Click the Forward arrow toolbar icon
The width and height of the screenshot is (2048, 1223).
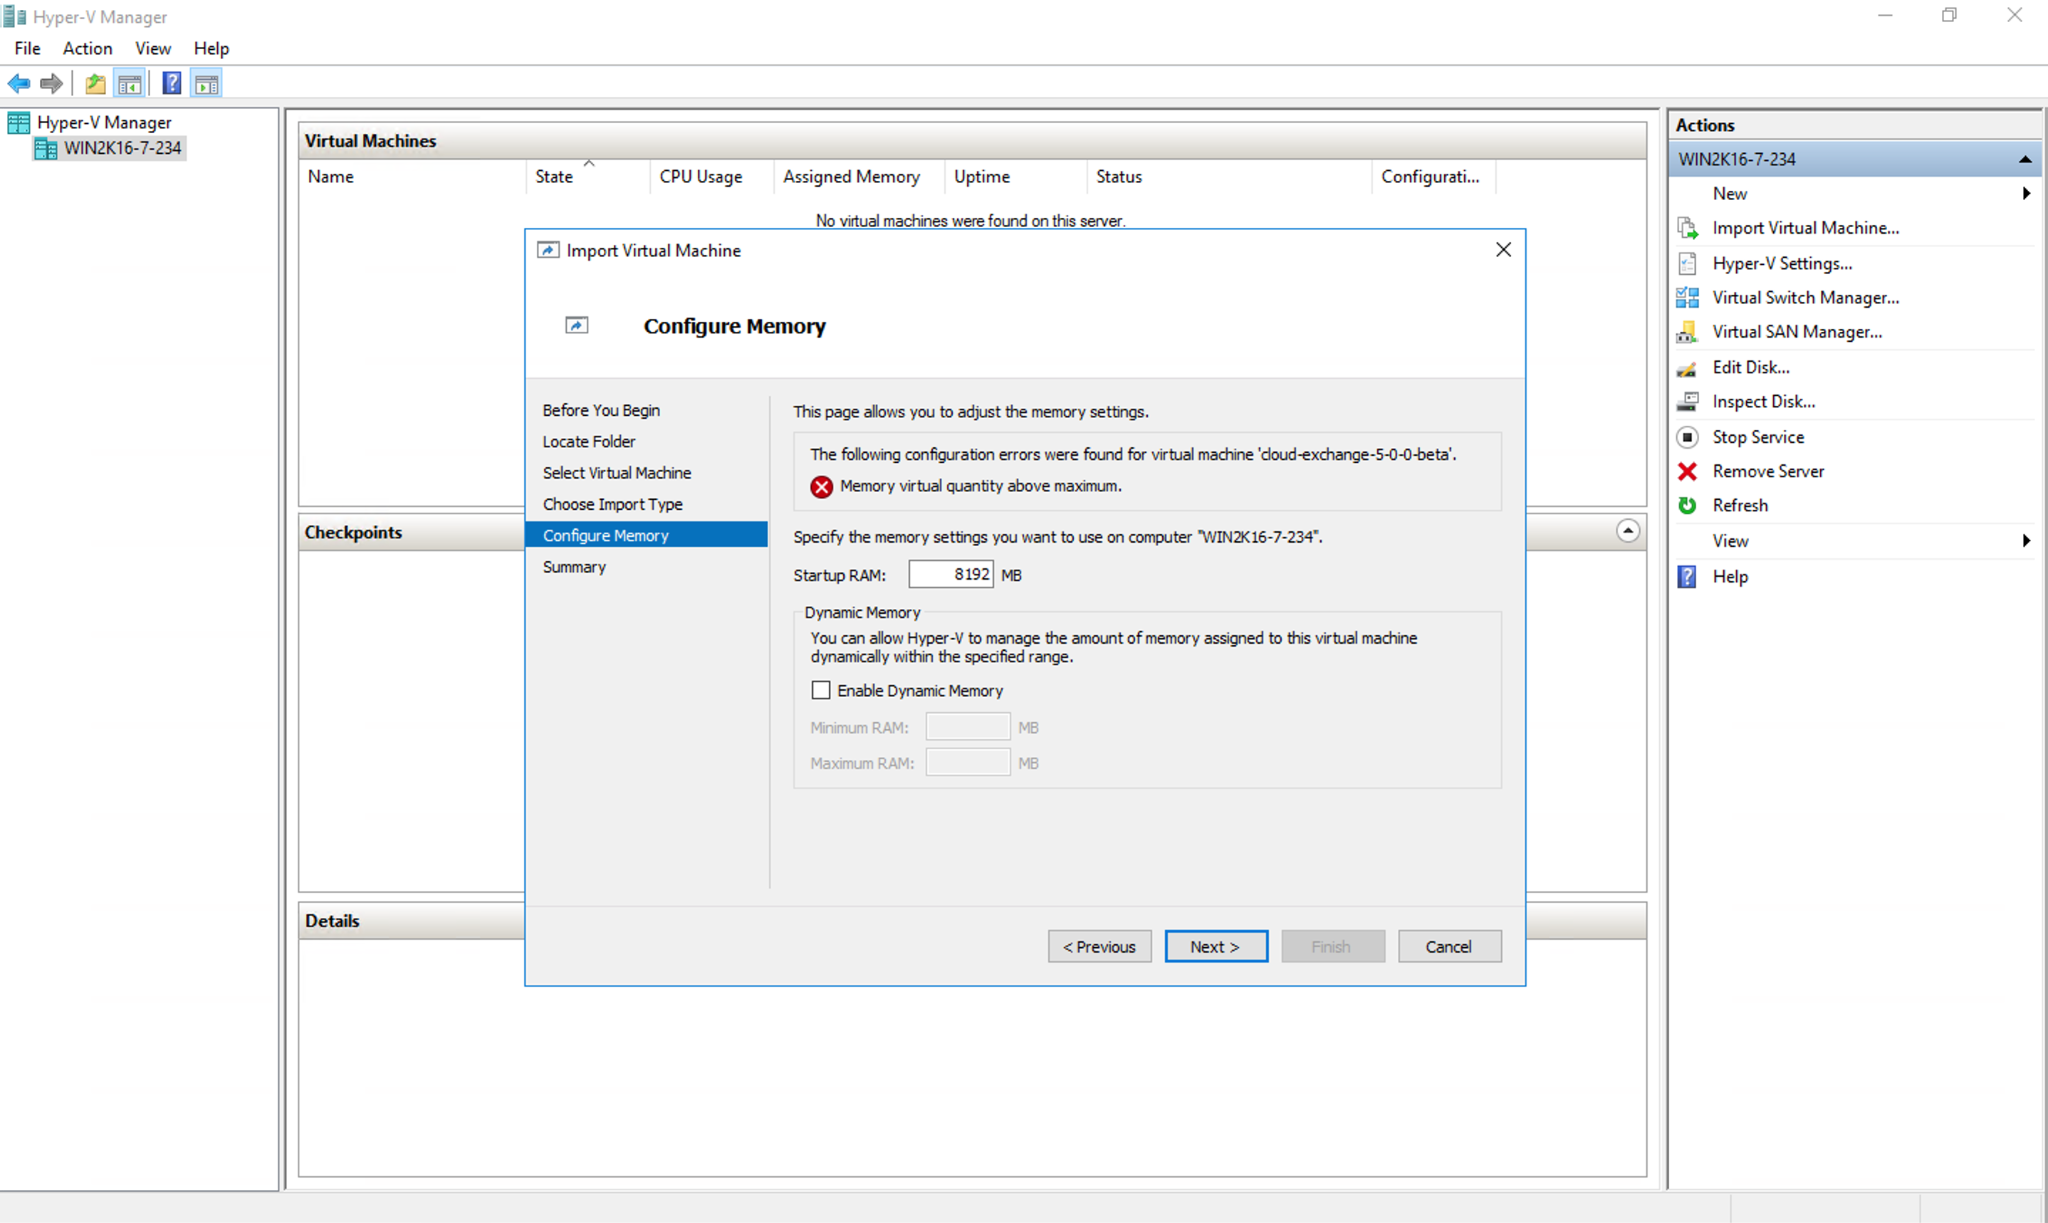(51, 84)
